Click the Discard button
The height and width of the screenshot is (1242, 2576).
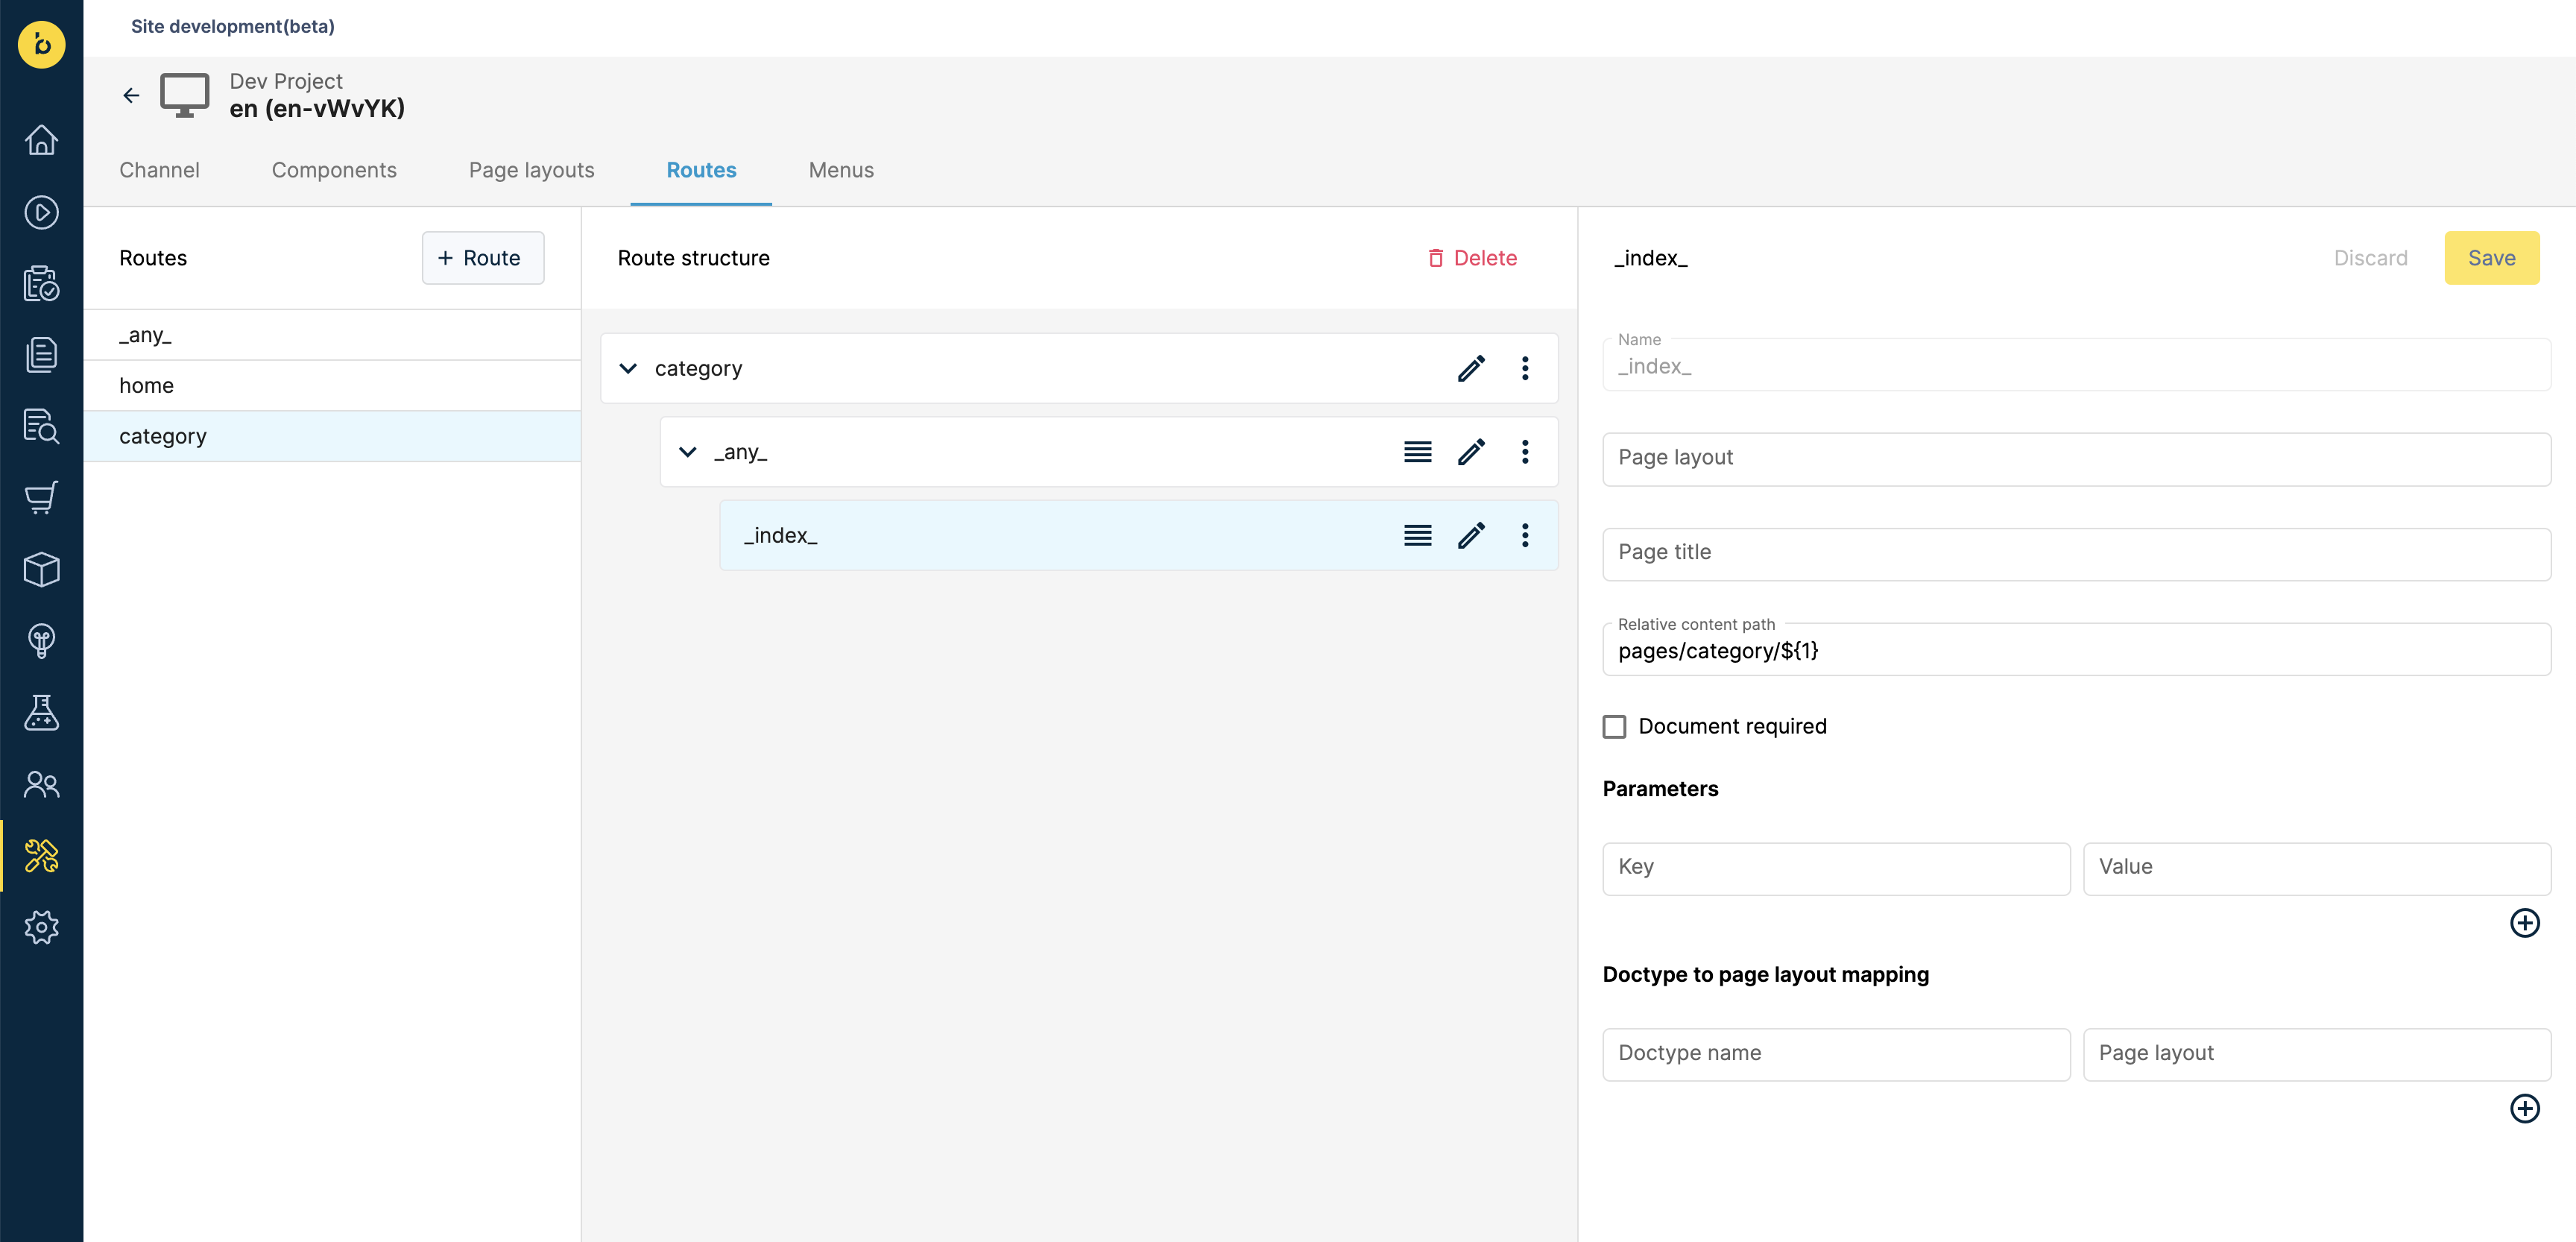[2370, 258]
